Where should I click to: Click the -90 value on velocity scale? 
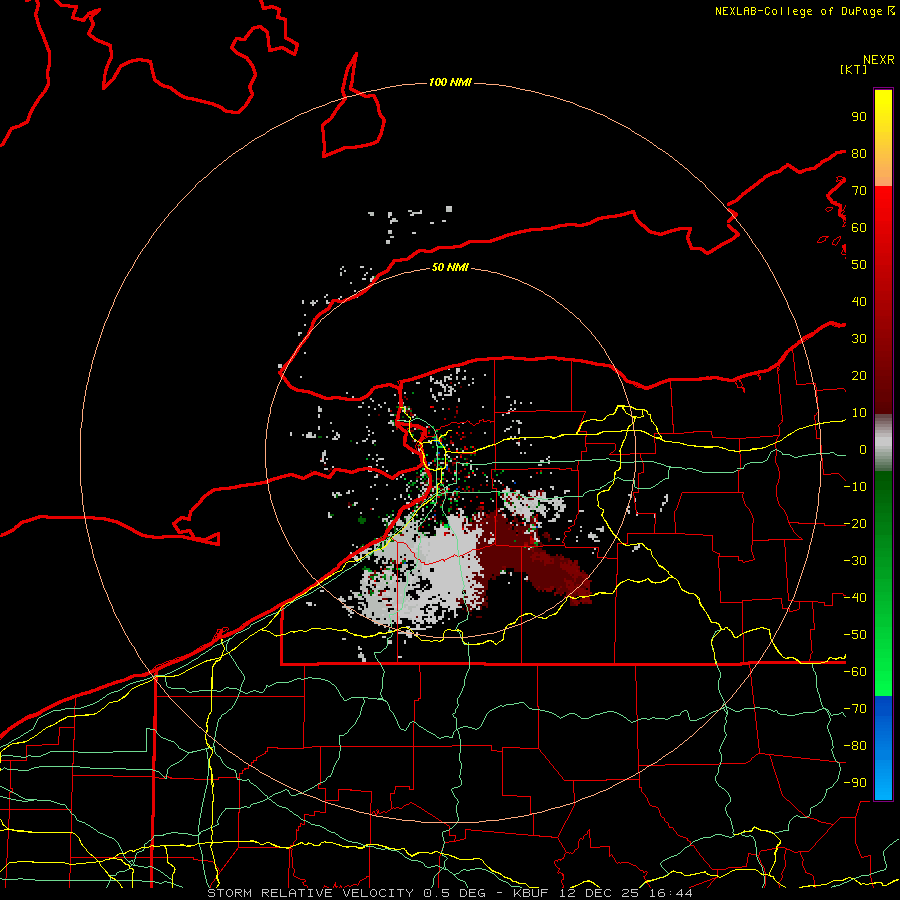coord(855,783)
